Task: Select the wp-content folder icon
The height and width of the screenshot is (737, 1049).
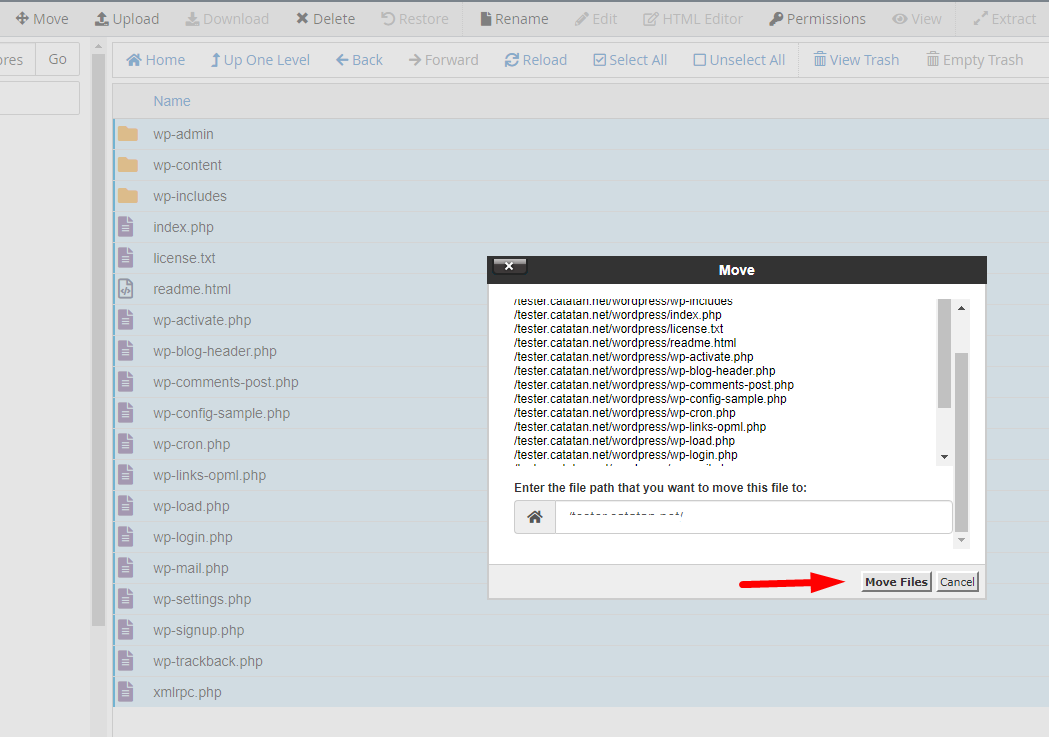Action: tap(128, 165)
